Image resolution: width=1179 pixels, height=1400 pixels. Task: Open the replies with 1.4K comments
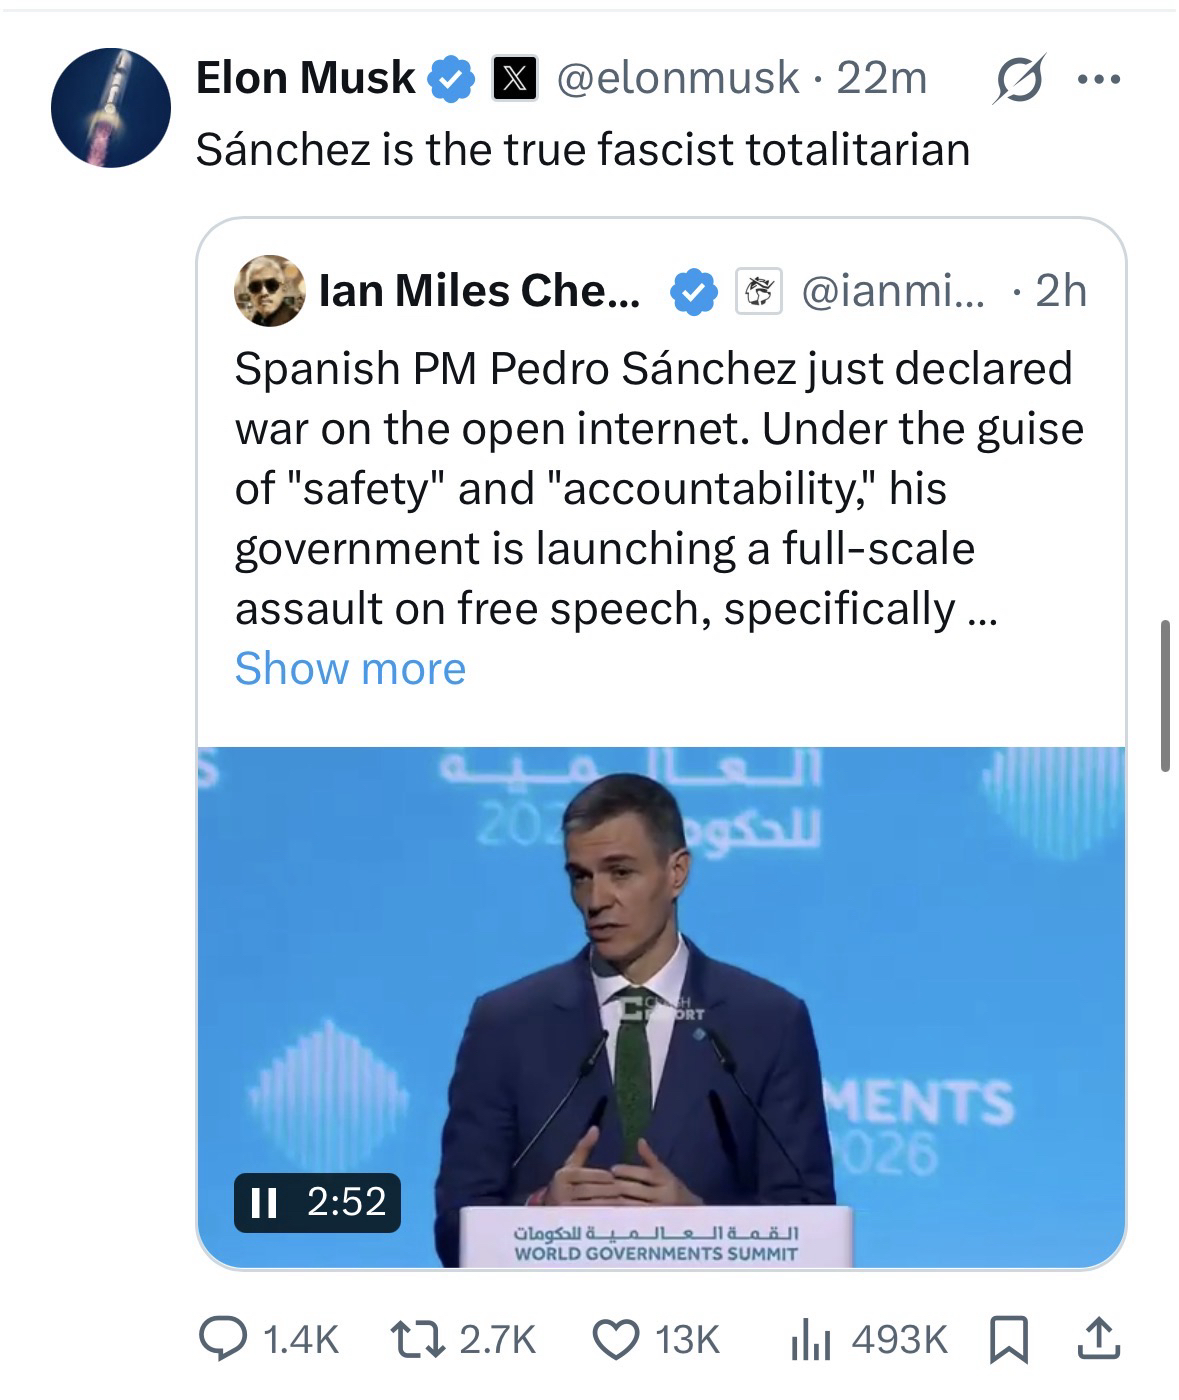point(270,1339)
